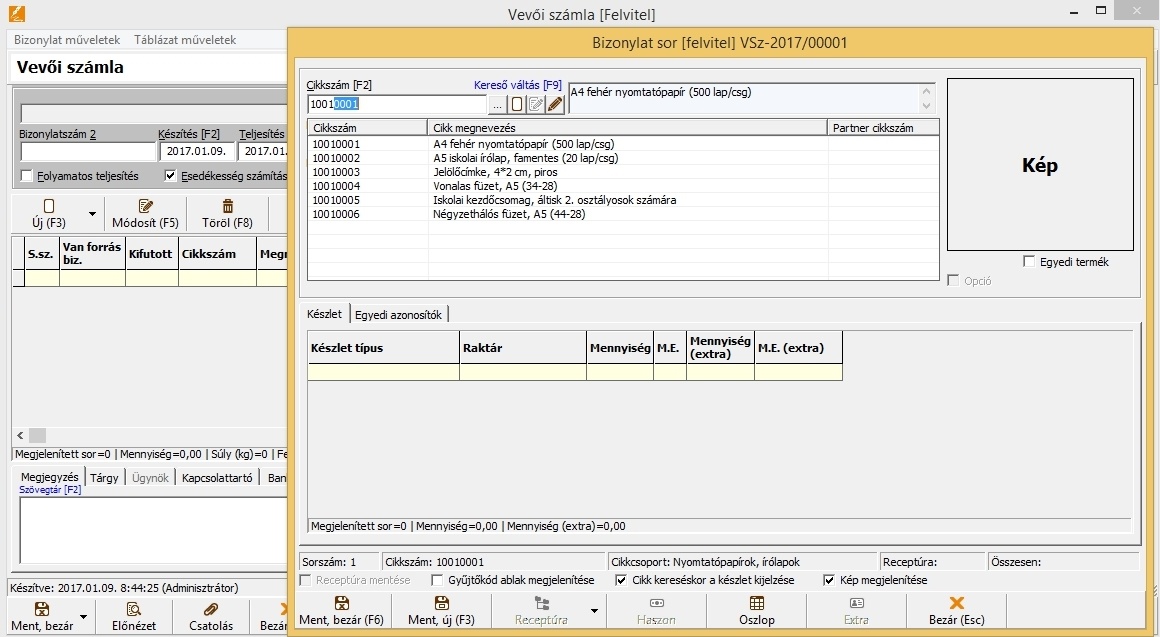The width and height of the screenshot is (1160, 637).
Task: Click the pencil edit icon beside Cikkszám field
Action: point(555,104)
